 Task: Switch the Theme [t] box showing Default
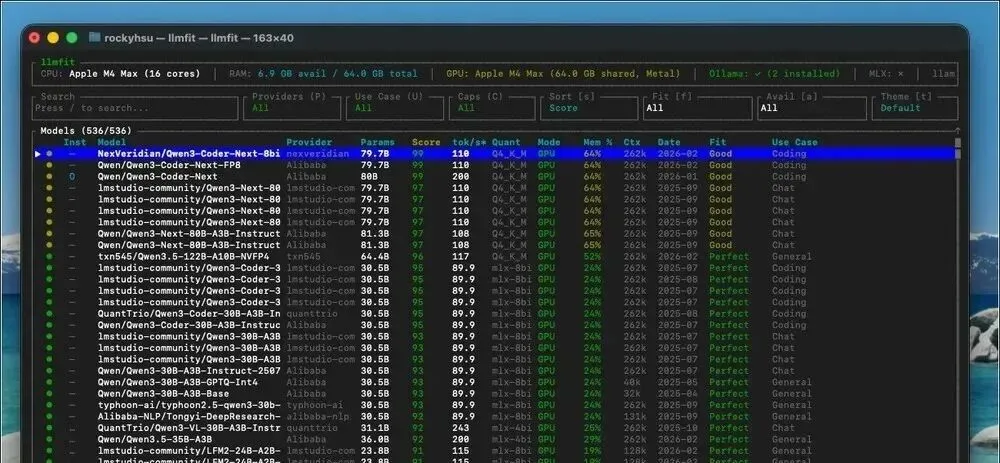[915, 108]
